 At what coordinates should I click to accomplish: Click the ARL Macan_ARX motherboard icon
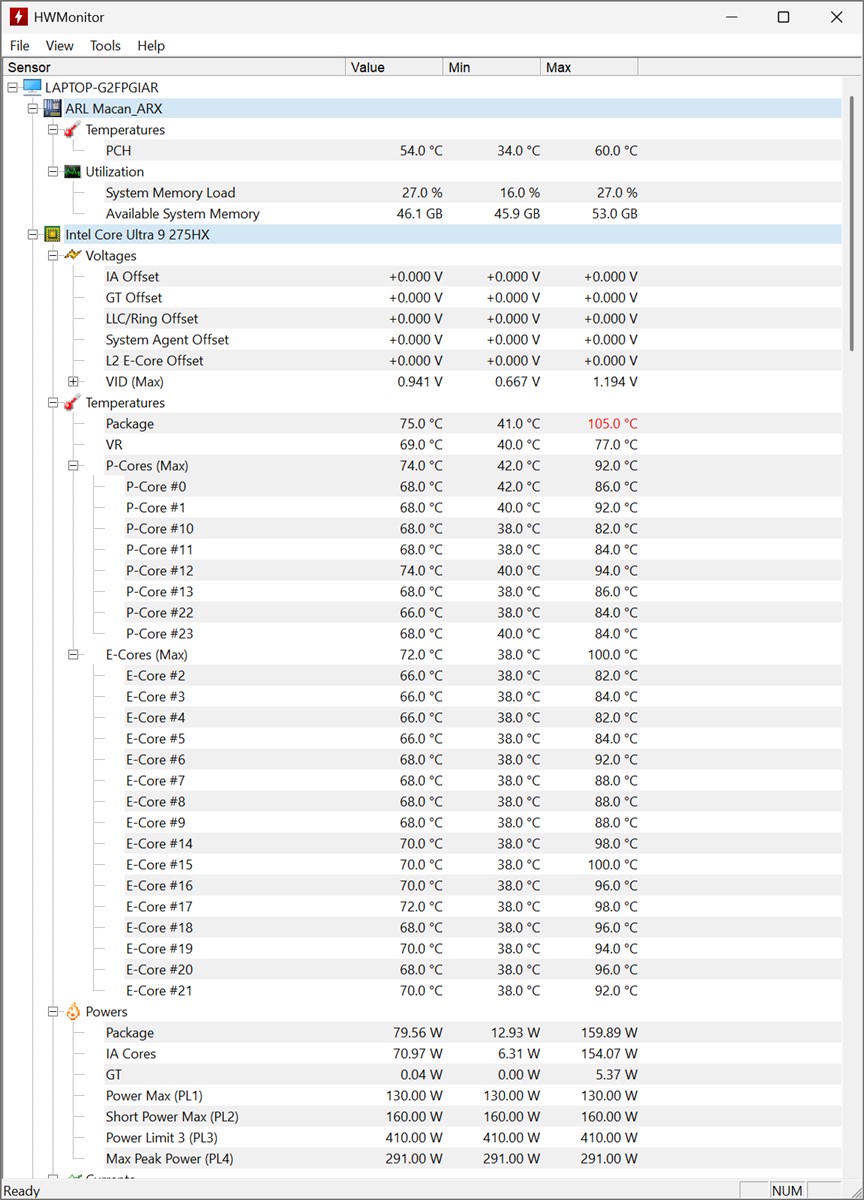coord(52,109)
